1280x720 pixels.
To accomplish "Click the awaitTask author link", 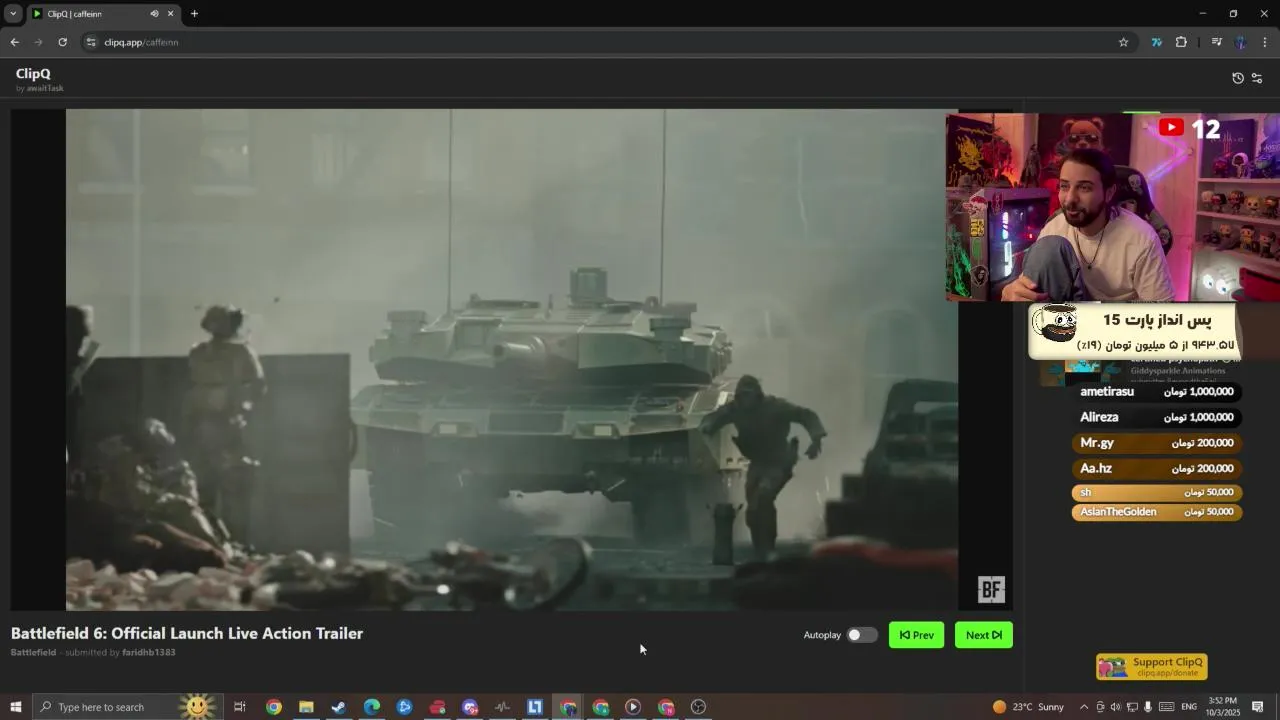I will tap(45, 88).
